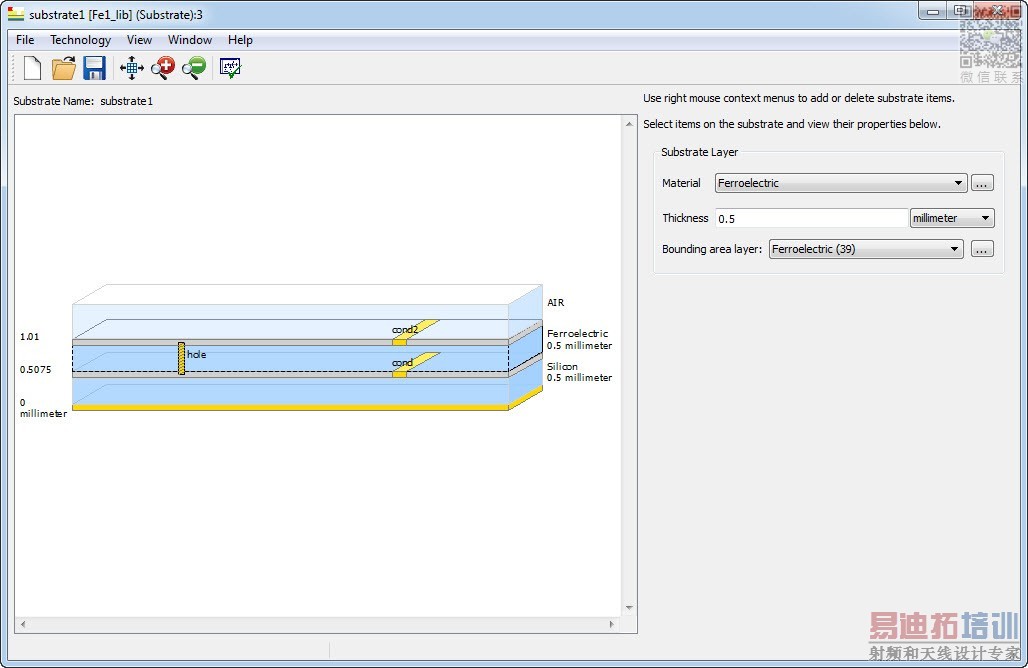Open the Window menu
This screenshot has width=1028, height=668.
pyautogui.click(x=189, y=40)
